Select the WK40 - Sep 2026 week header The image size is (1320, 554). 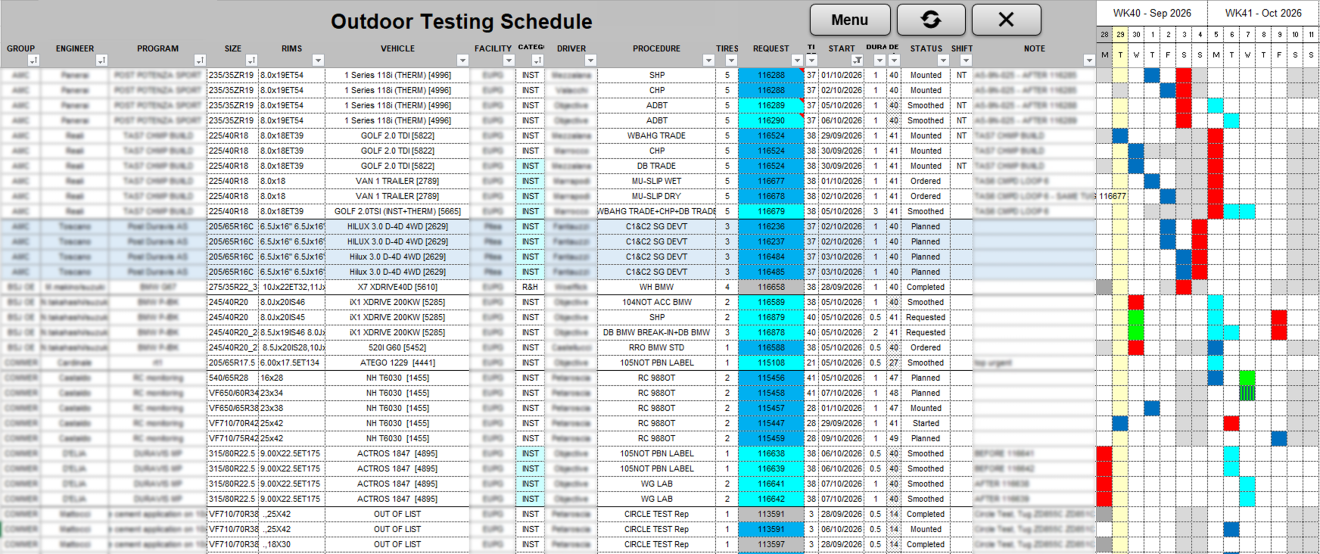1153,13
